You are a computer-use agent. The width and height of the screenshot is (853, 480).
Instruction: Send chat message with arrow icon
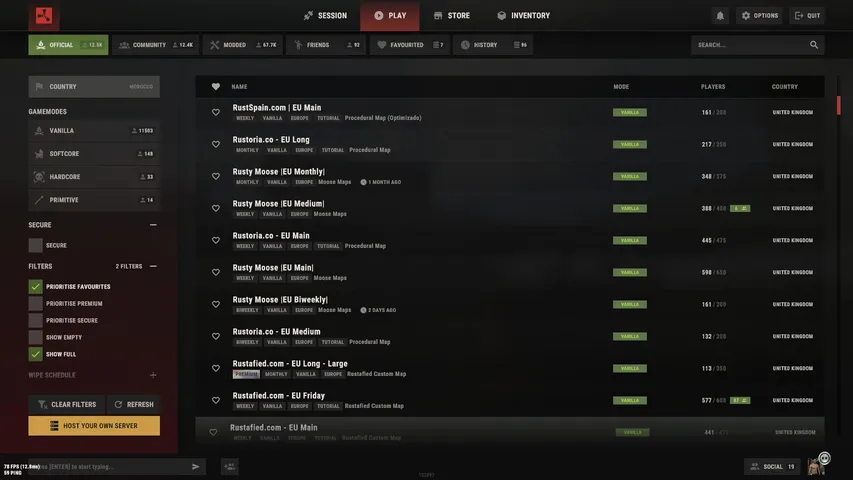click(x=196, y=466)
